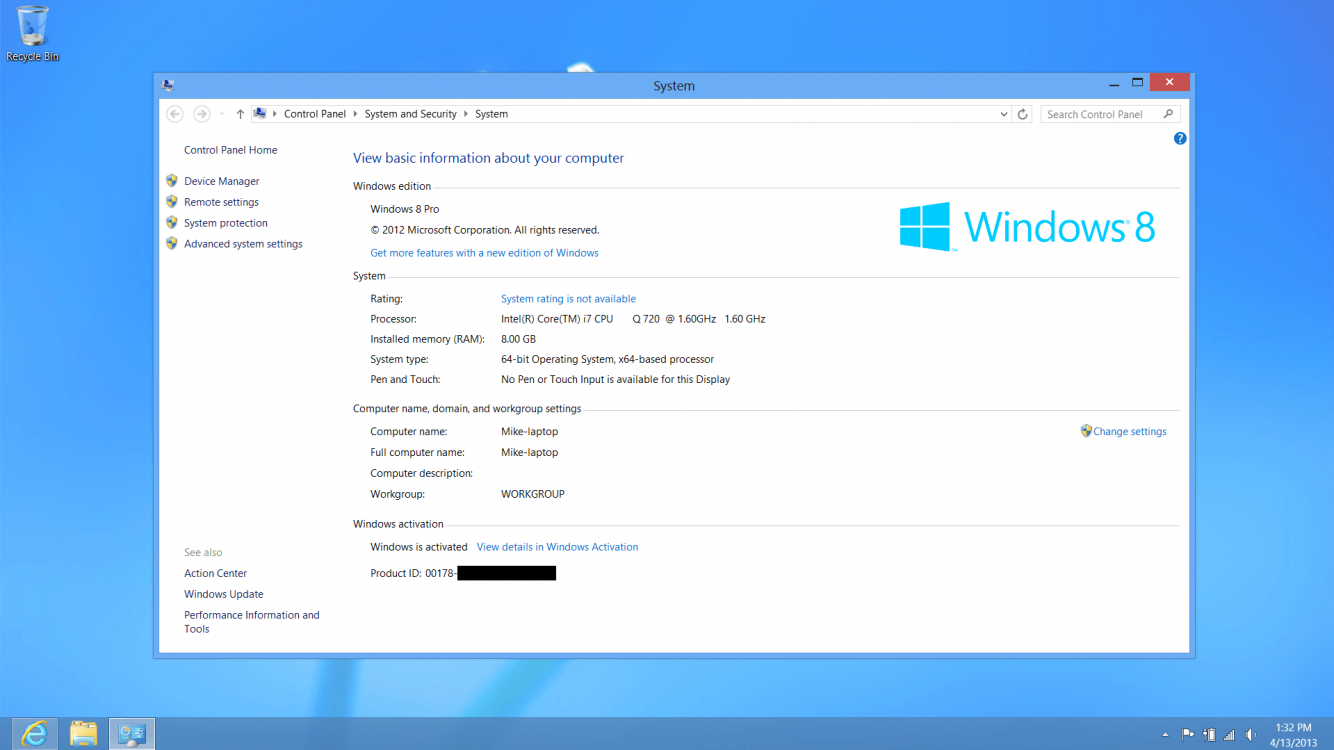Open Remote settings
The width and height of the screenshot is (1334, 750).
221,202
